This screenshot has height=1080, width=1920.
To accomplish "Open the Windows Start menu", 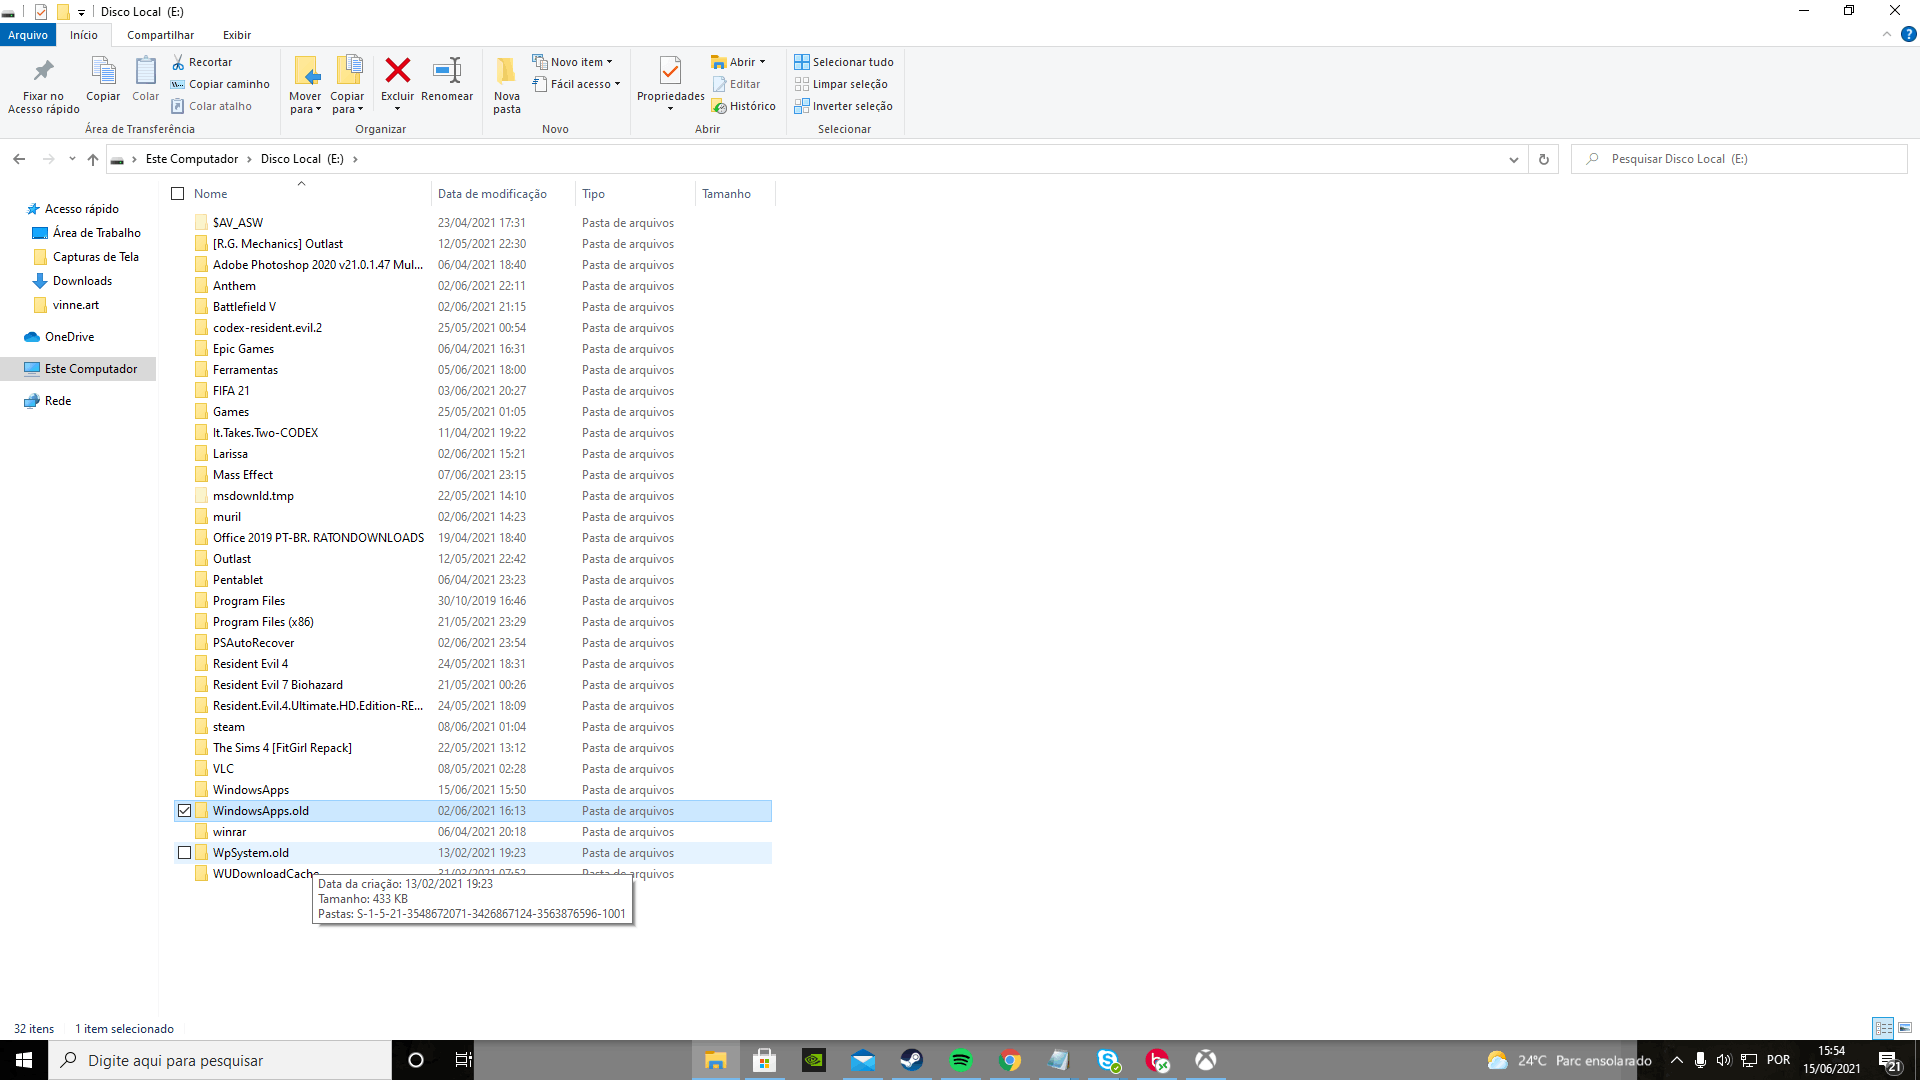I will [24, 1060].
